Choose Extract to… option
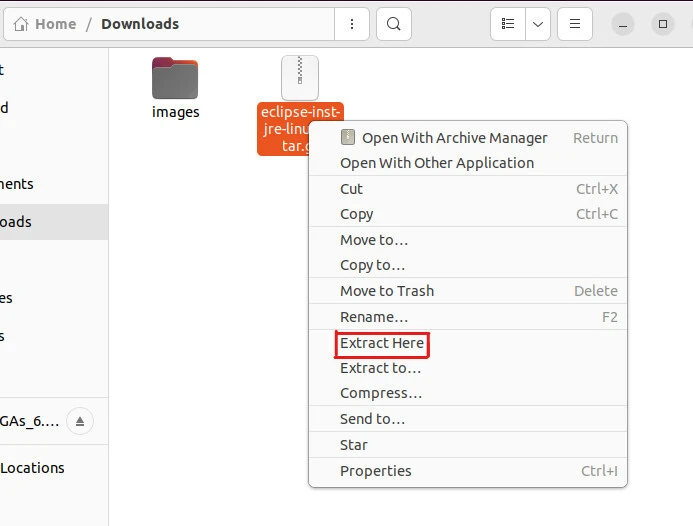Viewport: 693px width, 526px height. click(x=380, y=368)
